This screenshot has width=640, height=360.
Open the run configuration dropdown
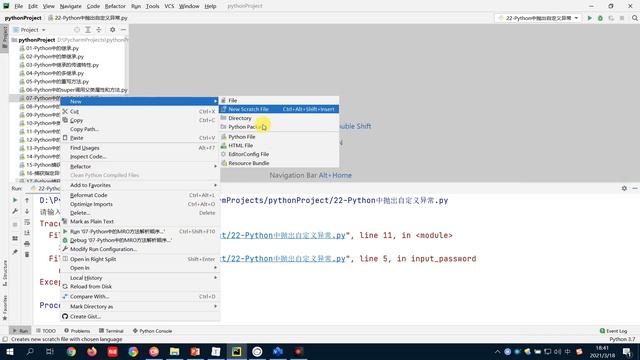pos(539,18)
